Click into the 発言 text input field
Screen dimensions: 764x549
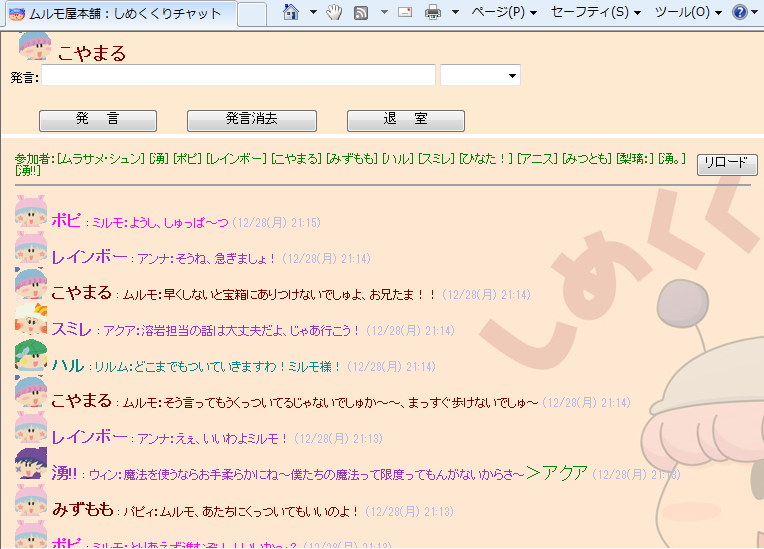click(238, 76)
